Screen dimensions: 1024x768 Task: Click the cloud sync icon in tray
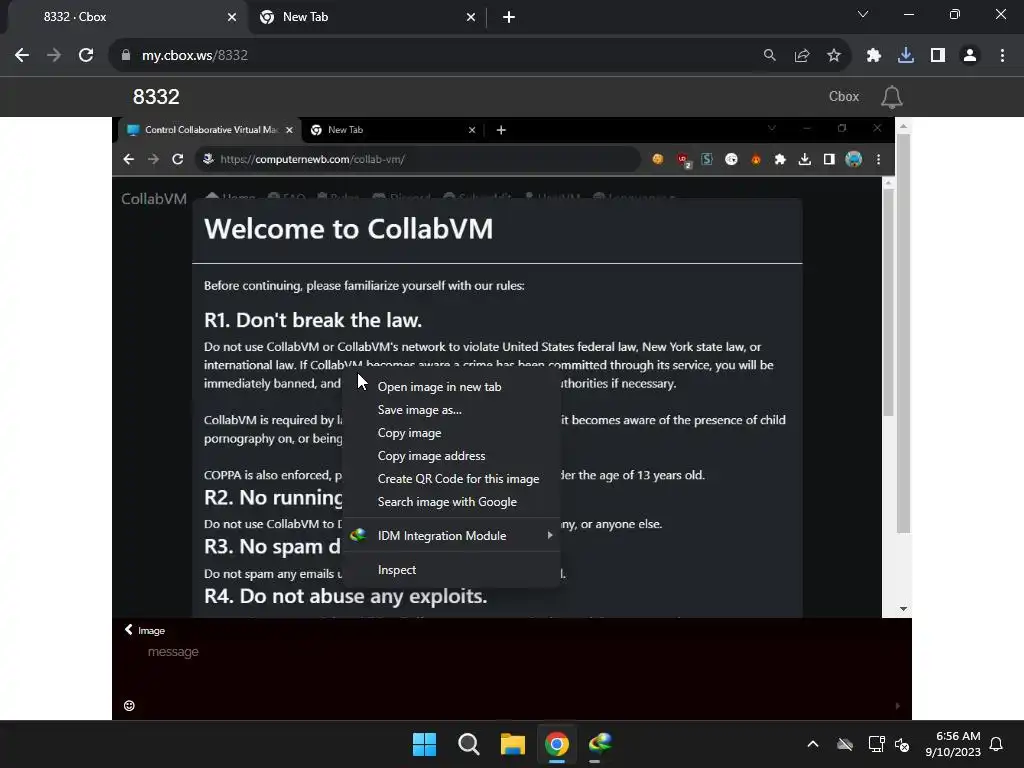point(845,744)
